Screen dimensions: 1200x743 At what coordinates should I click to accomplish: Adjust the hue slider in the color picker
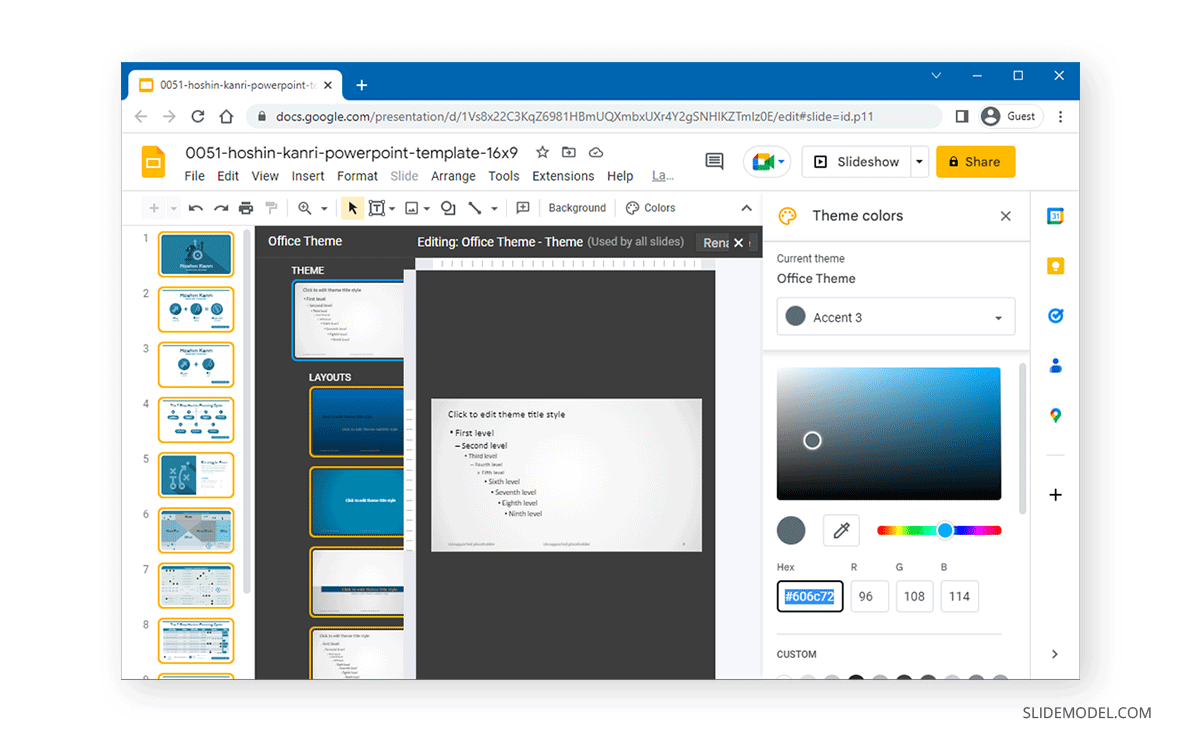coord(943,530)
